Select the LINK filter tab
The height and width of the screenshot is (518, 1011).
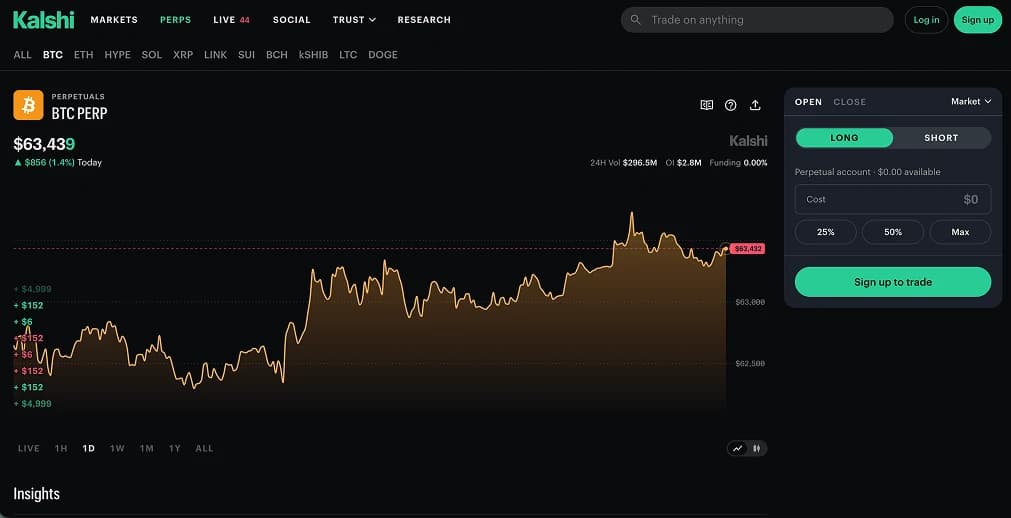215,55
